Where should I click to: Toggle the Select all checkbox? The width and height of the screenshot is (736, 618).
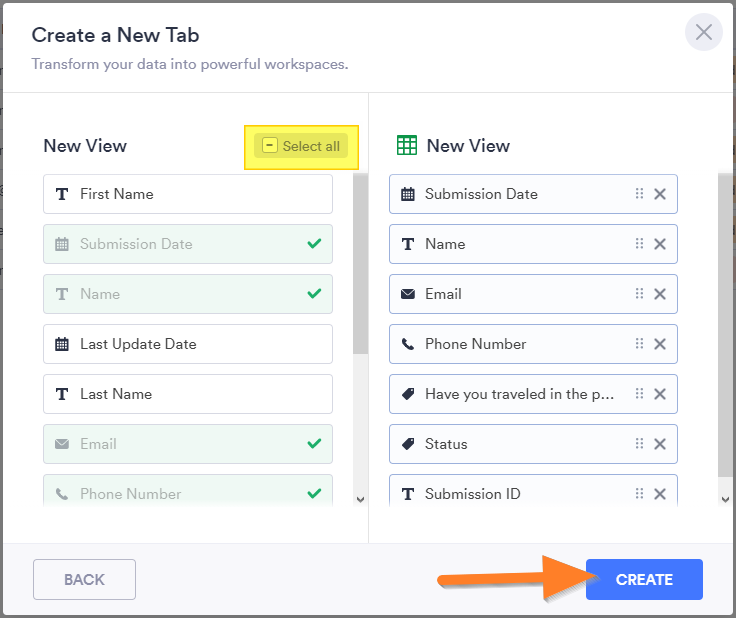click(x=269, y=146)
